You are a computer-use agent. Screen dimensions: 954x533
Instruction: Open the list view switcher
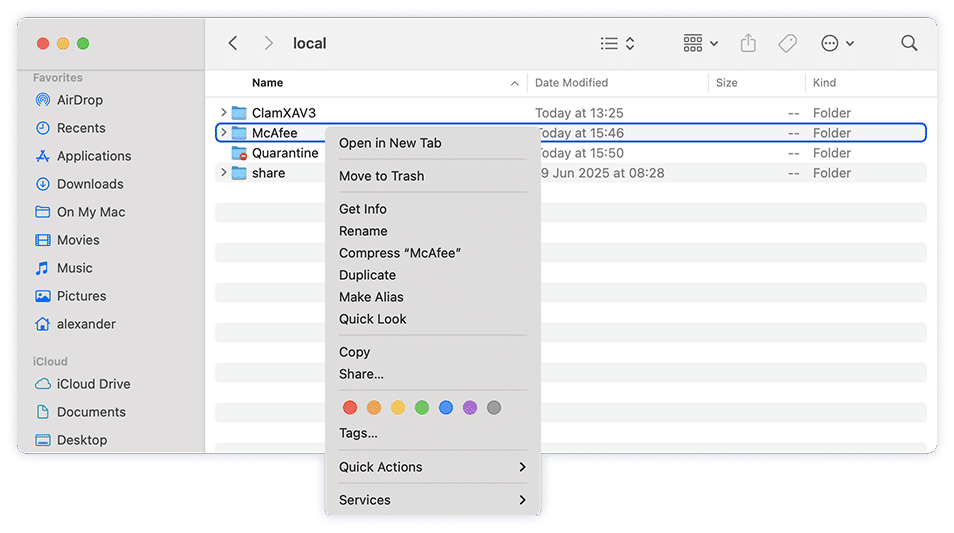618,43
